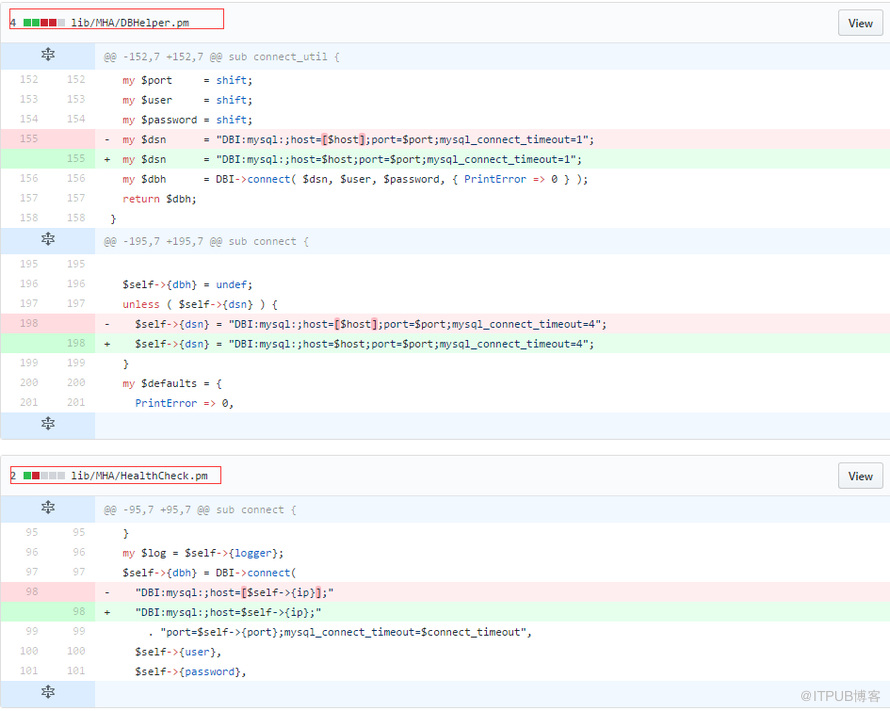Open the lib/MHA/DBHelper.pm file link
Screen dimensions: 890x711
[x=130, y=23]
